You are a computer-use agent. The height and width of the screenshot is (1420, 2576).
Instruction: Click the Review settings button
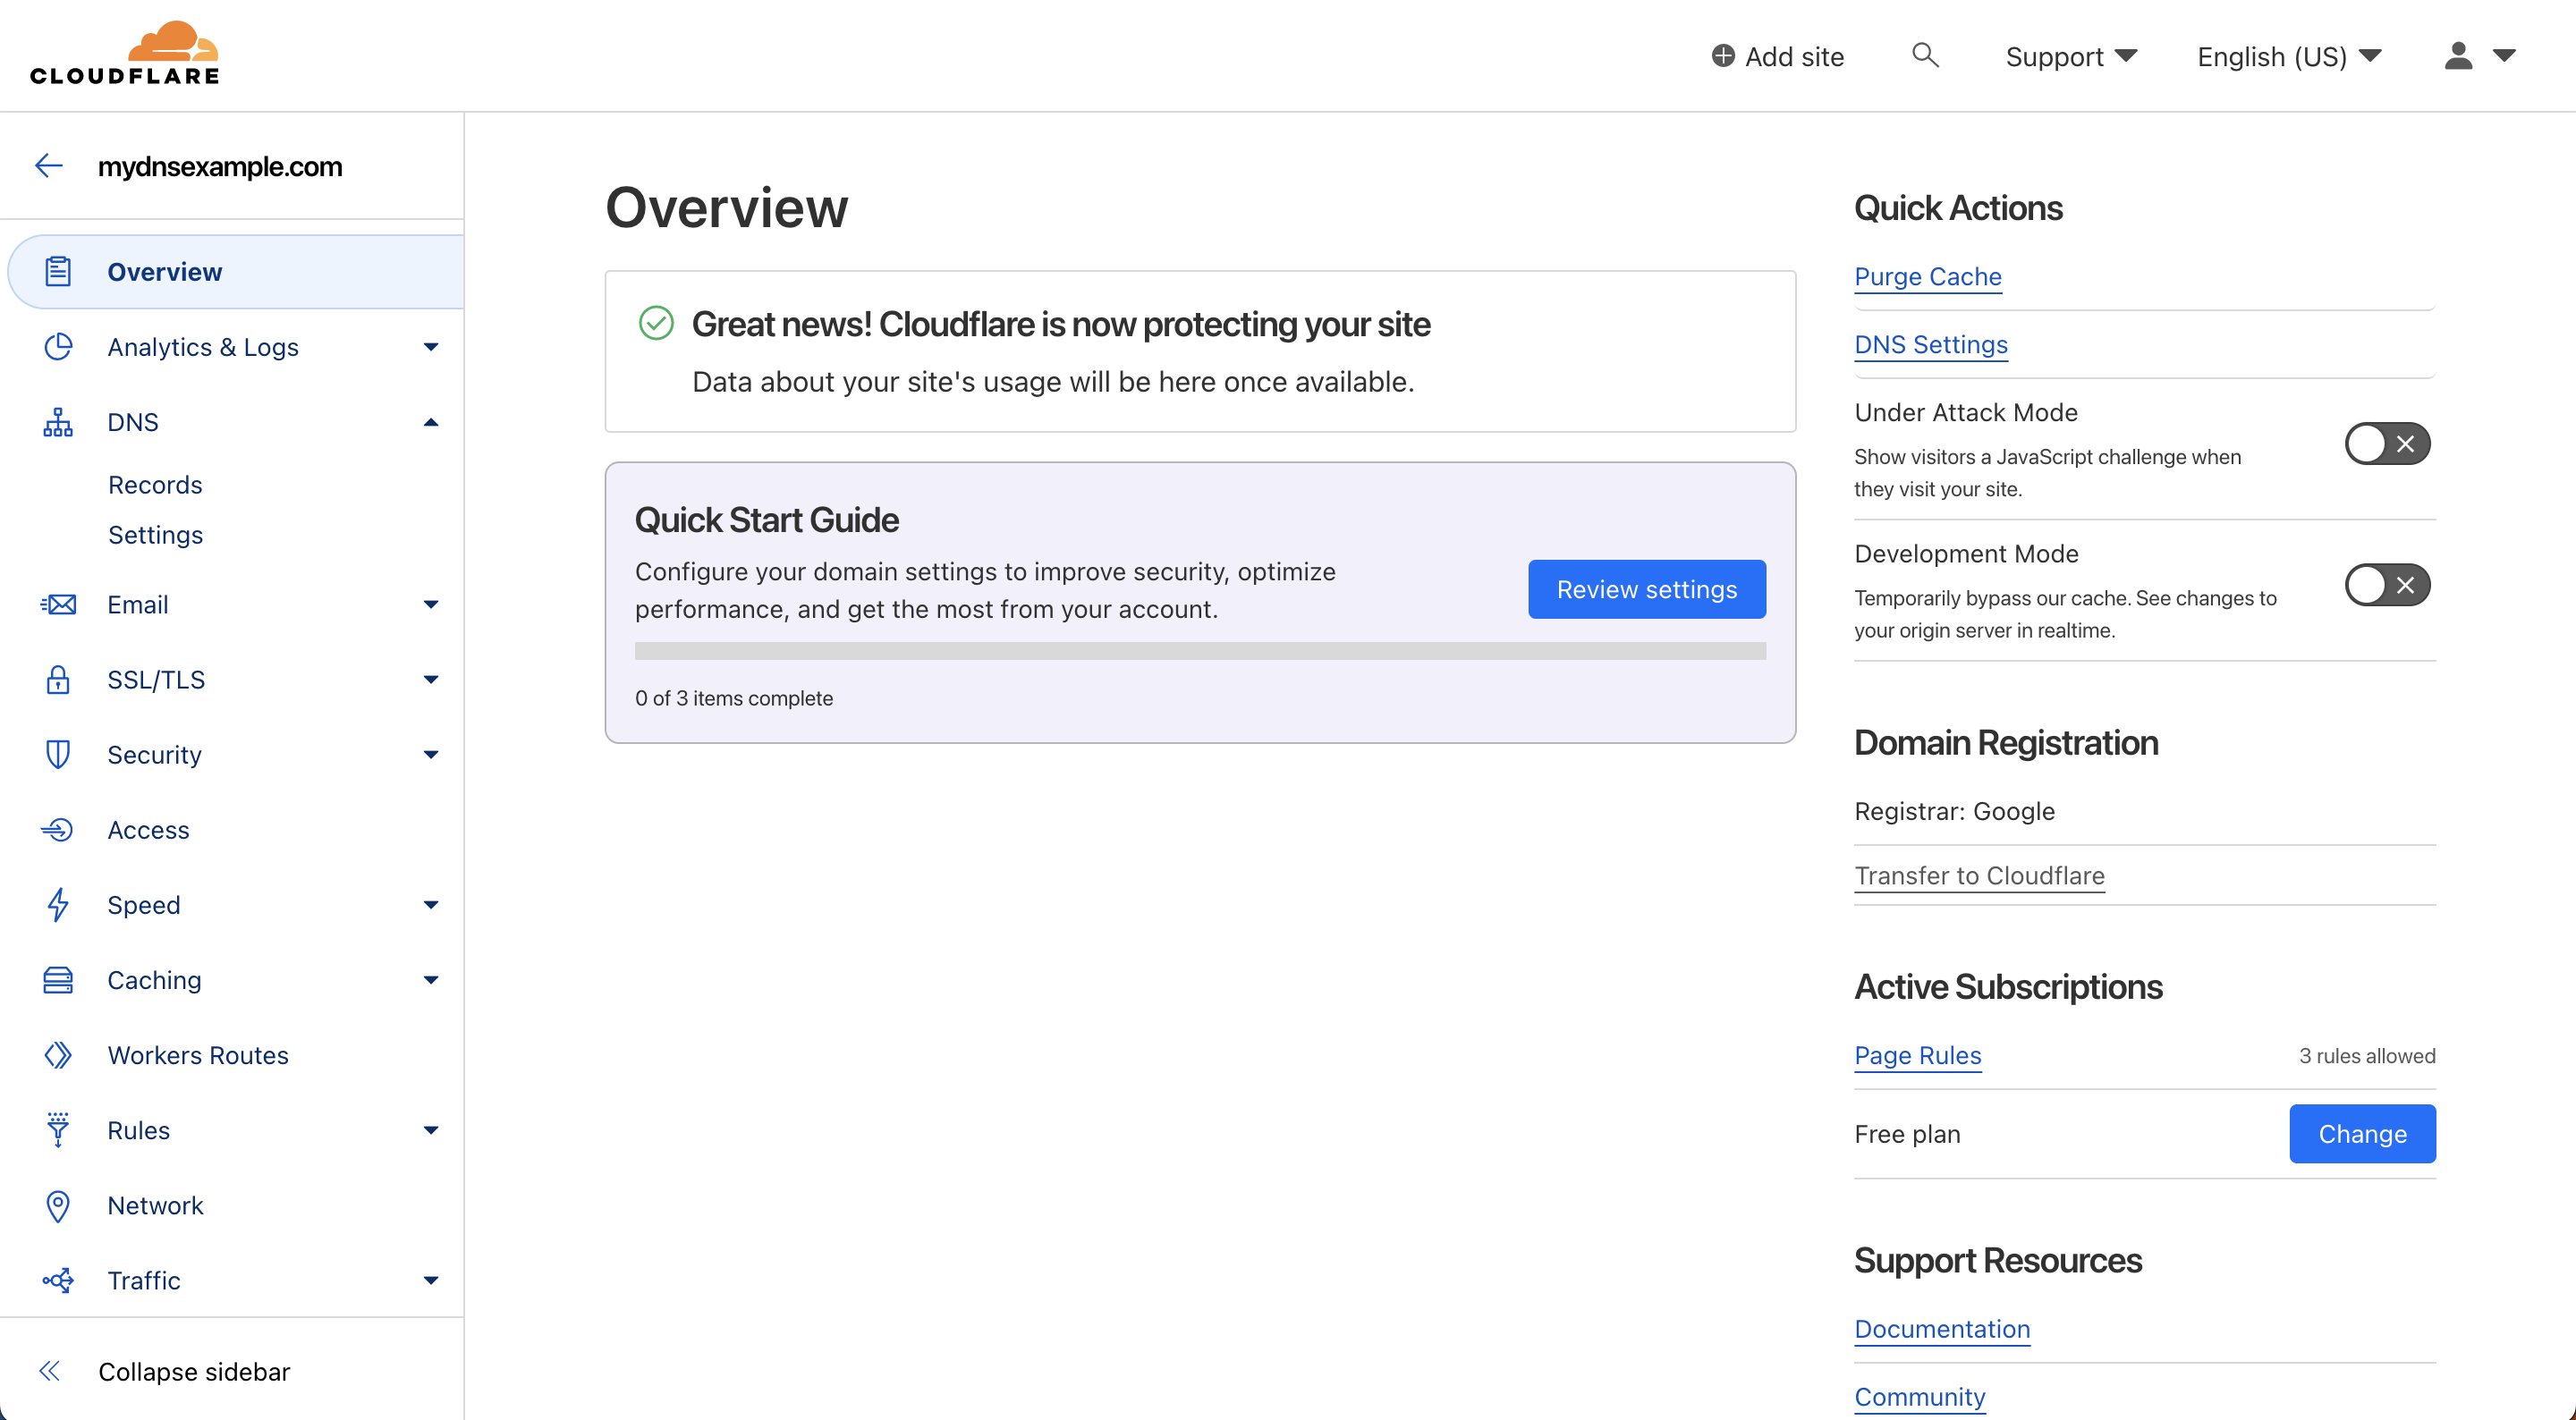click(1646, 588)
